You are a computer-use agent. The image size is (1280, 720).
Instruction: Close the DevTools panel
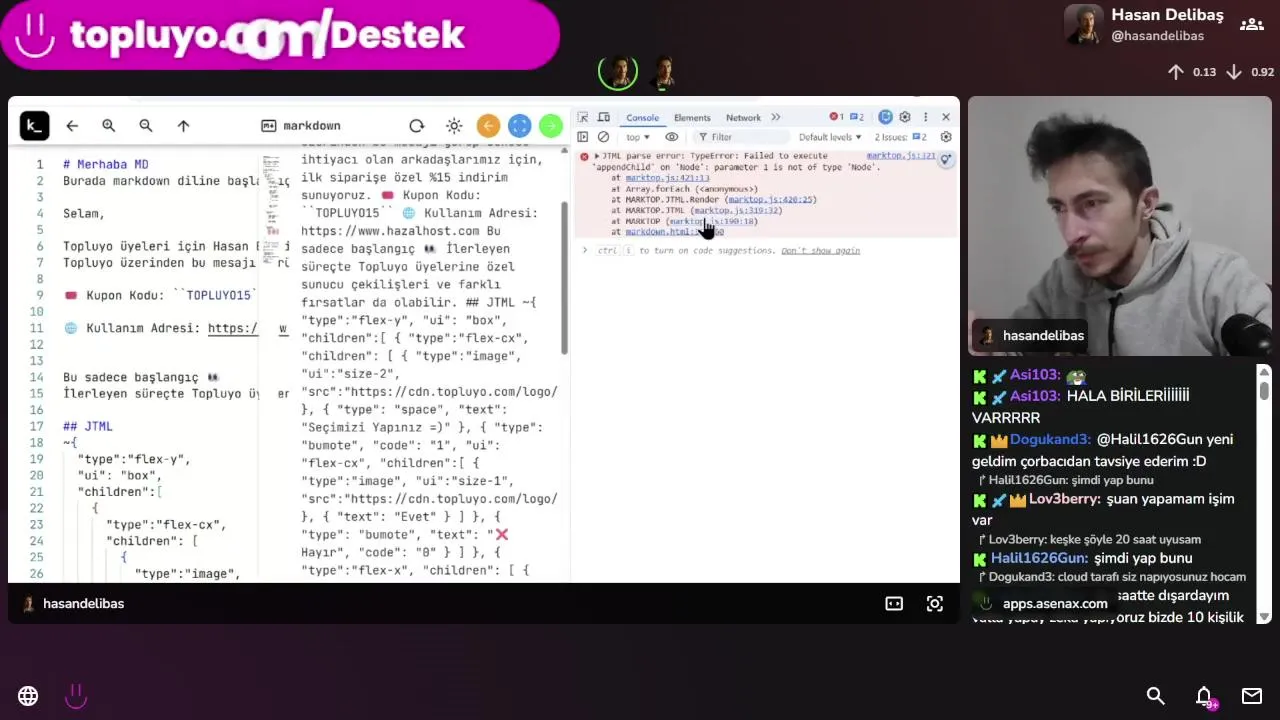[945, 117]
